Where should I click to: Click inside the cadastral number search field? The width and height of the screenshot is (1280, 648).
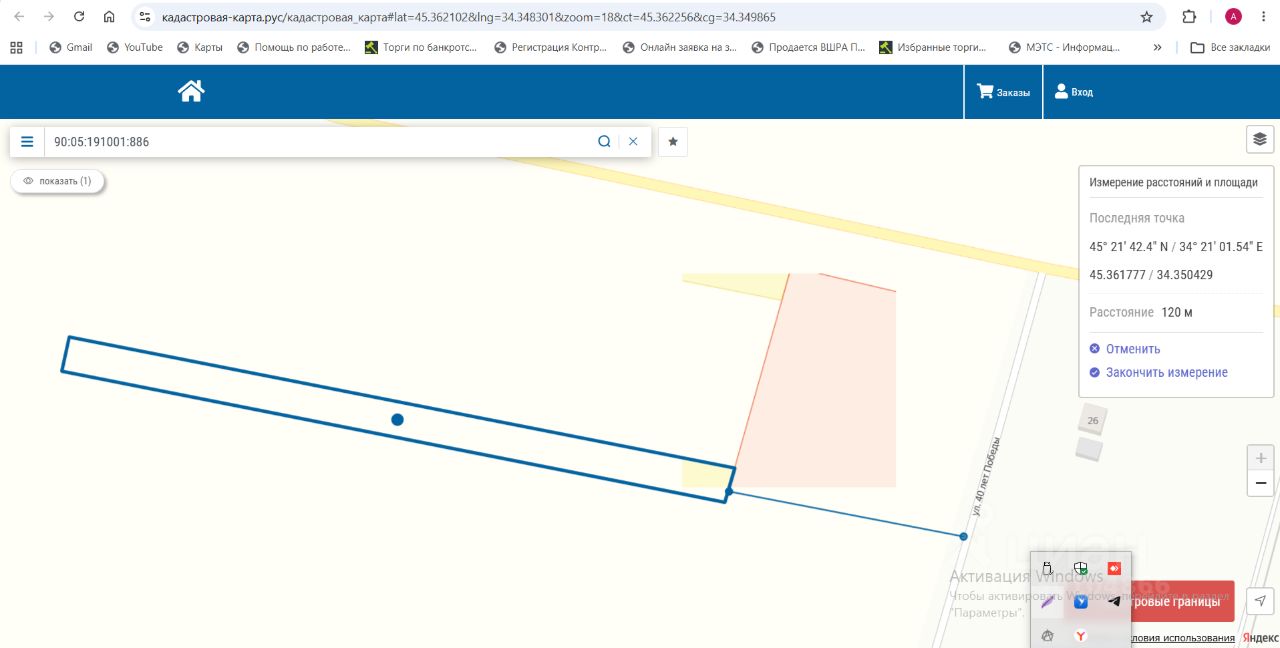320,142
